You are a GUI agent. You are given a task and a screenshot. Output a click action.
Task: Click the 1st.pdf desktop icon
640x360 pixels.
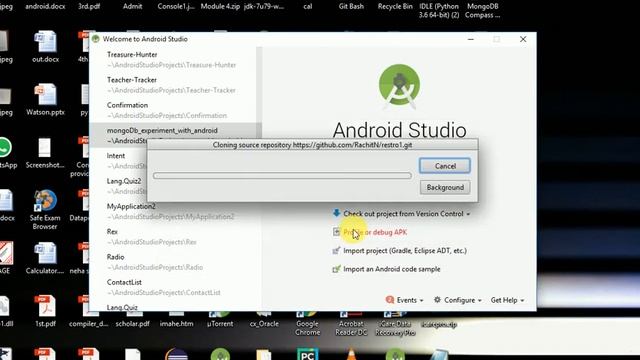(45, 306)
